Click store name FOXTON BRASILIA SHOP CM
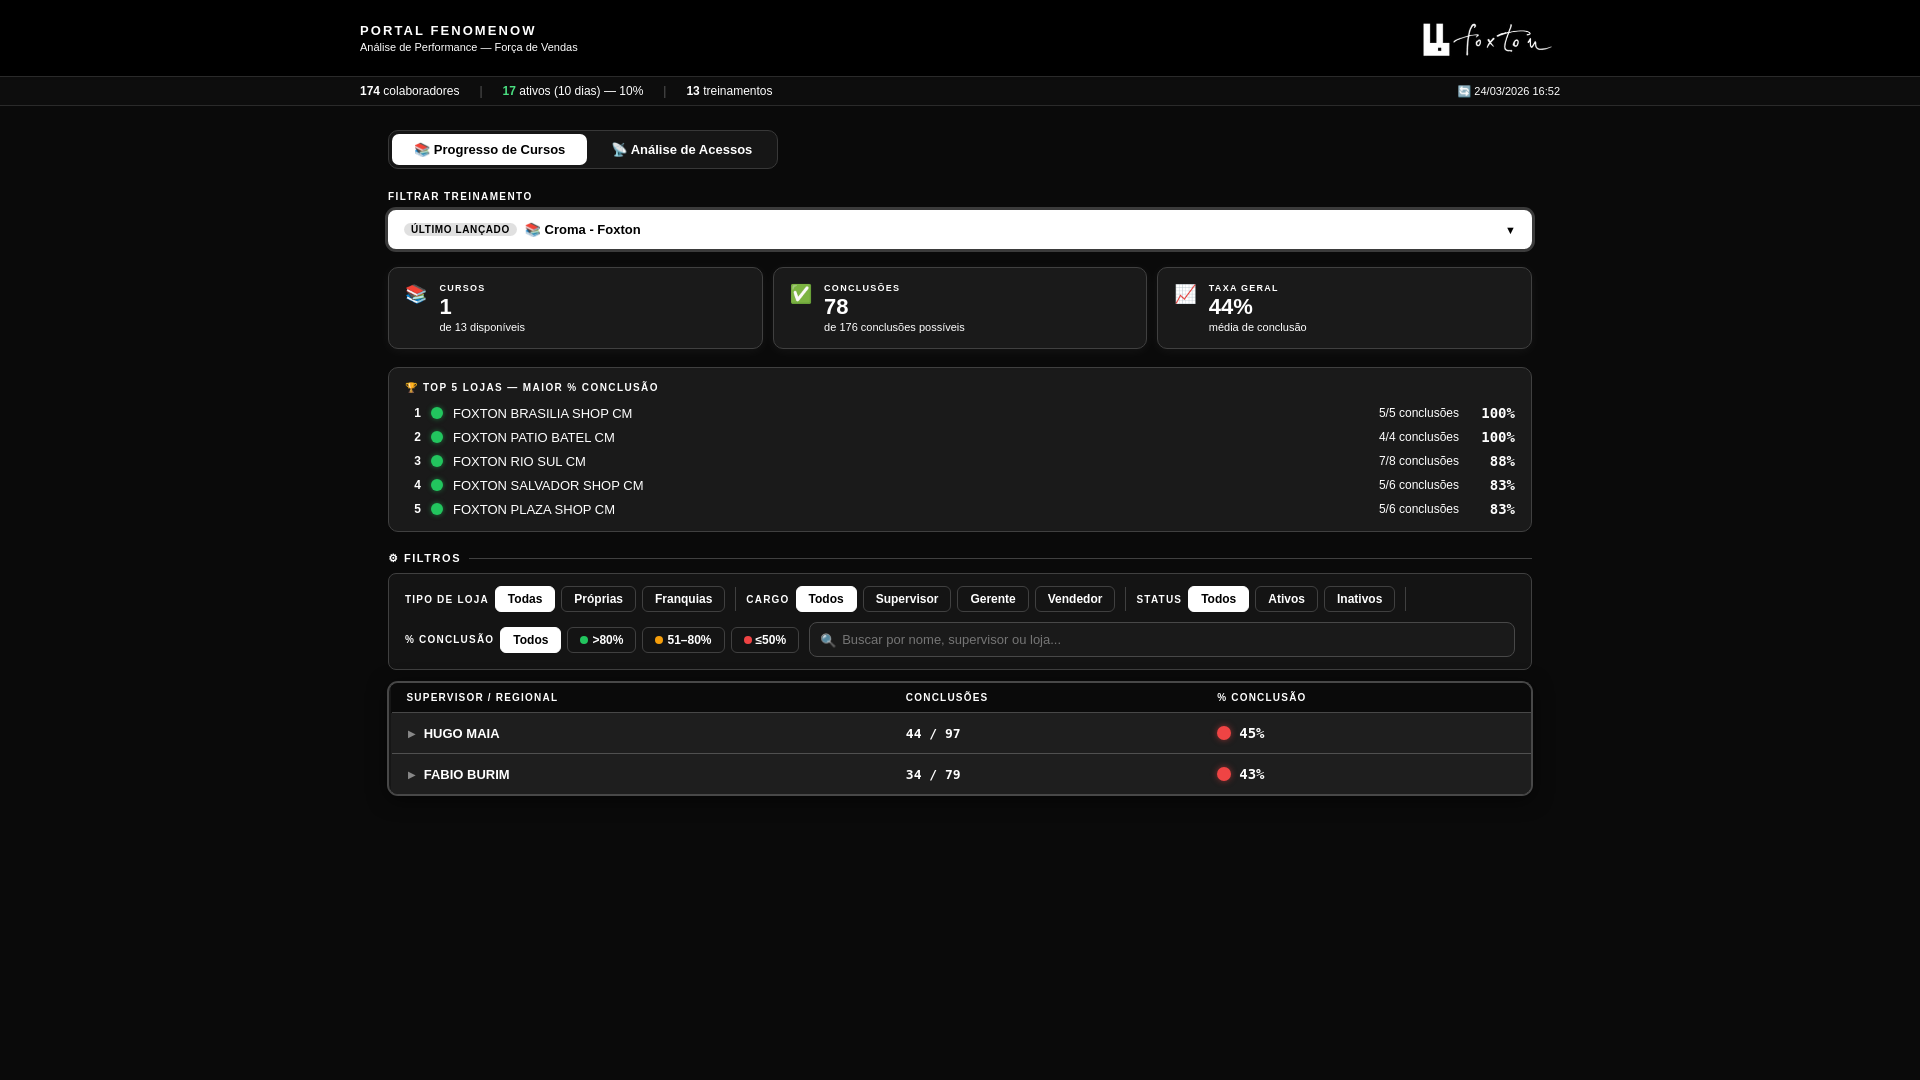This screenshot has width=1920, height=1080. (x=542, y=414)
